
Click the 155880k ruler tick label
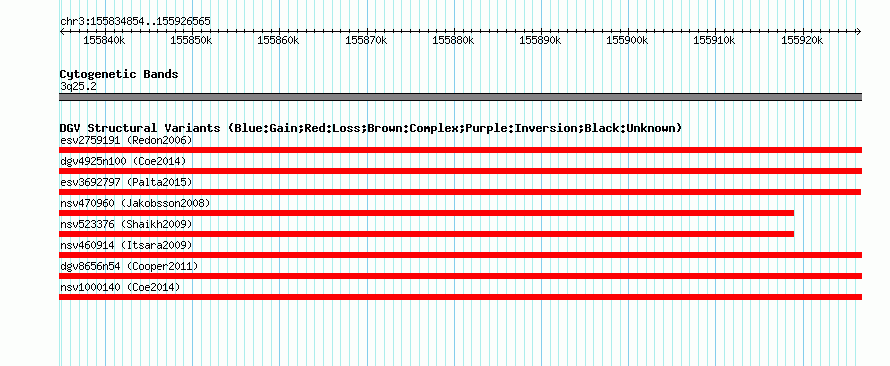[454, 41]
